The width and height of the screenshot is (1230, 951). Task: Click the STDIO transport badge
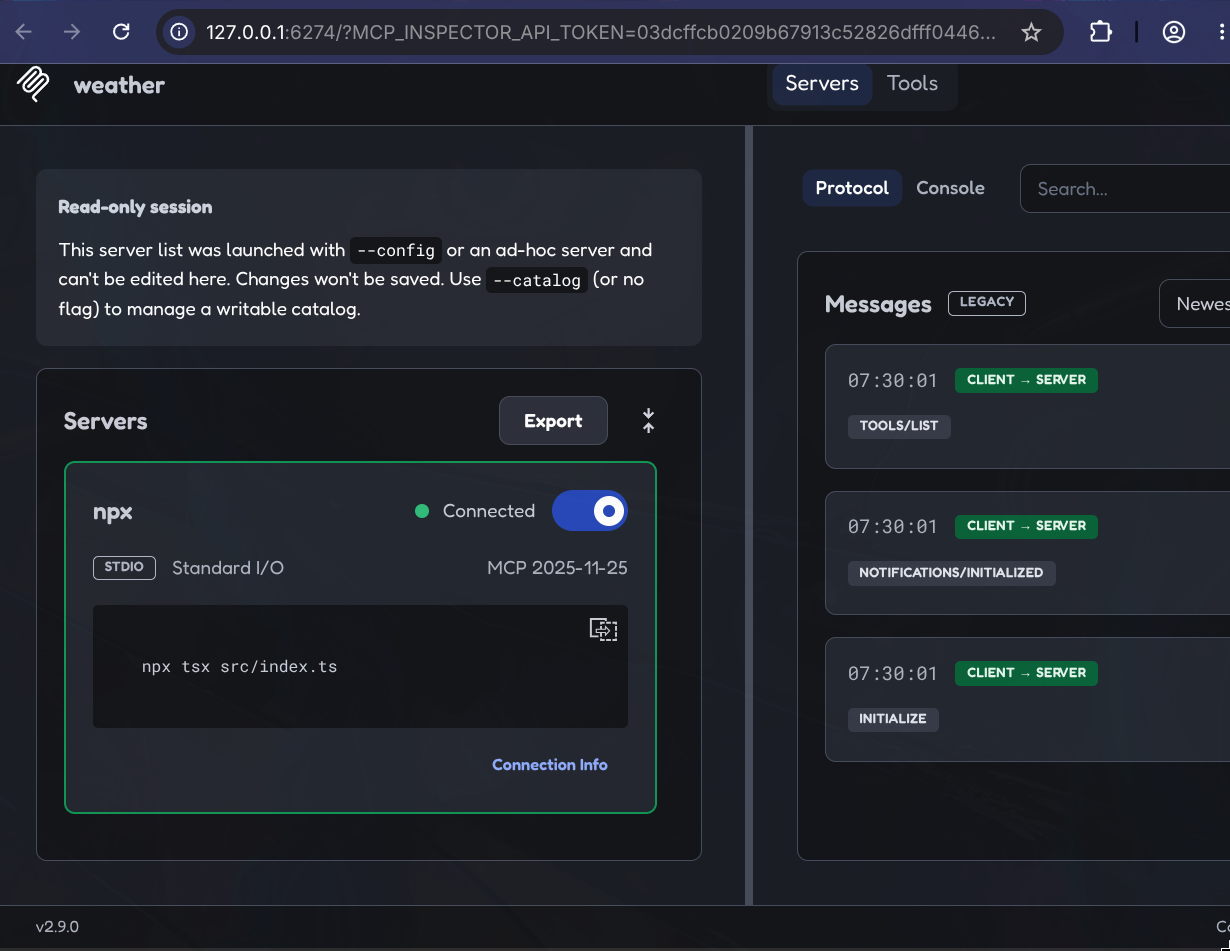pos(125,568)
